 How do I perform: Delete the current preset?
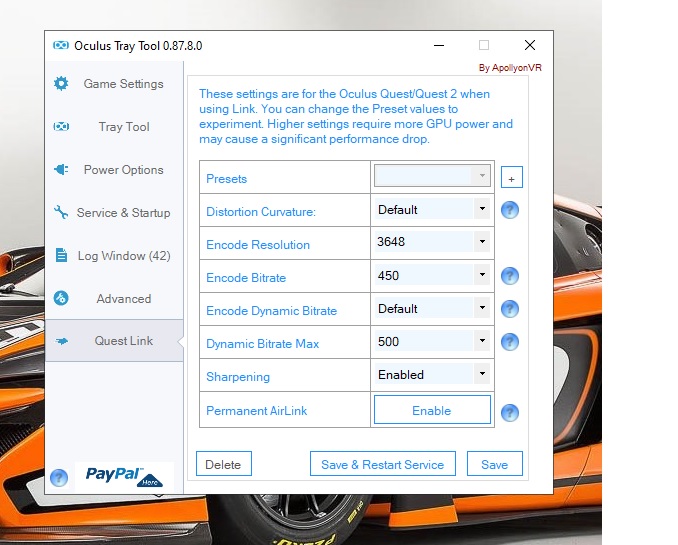(x=224, y=464)
